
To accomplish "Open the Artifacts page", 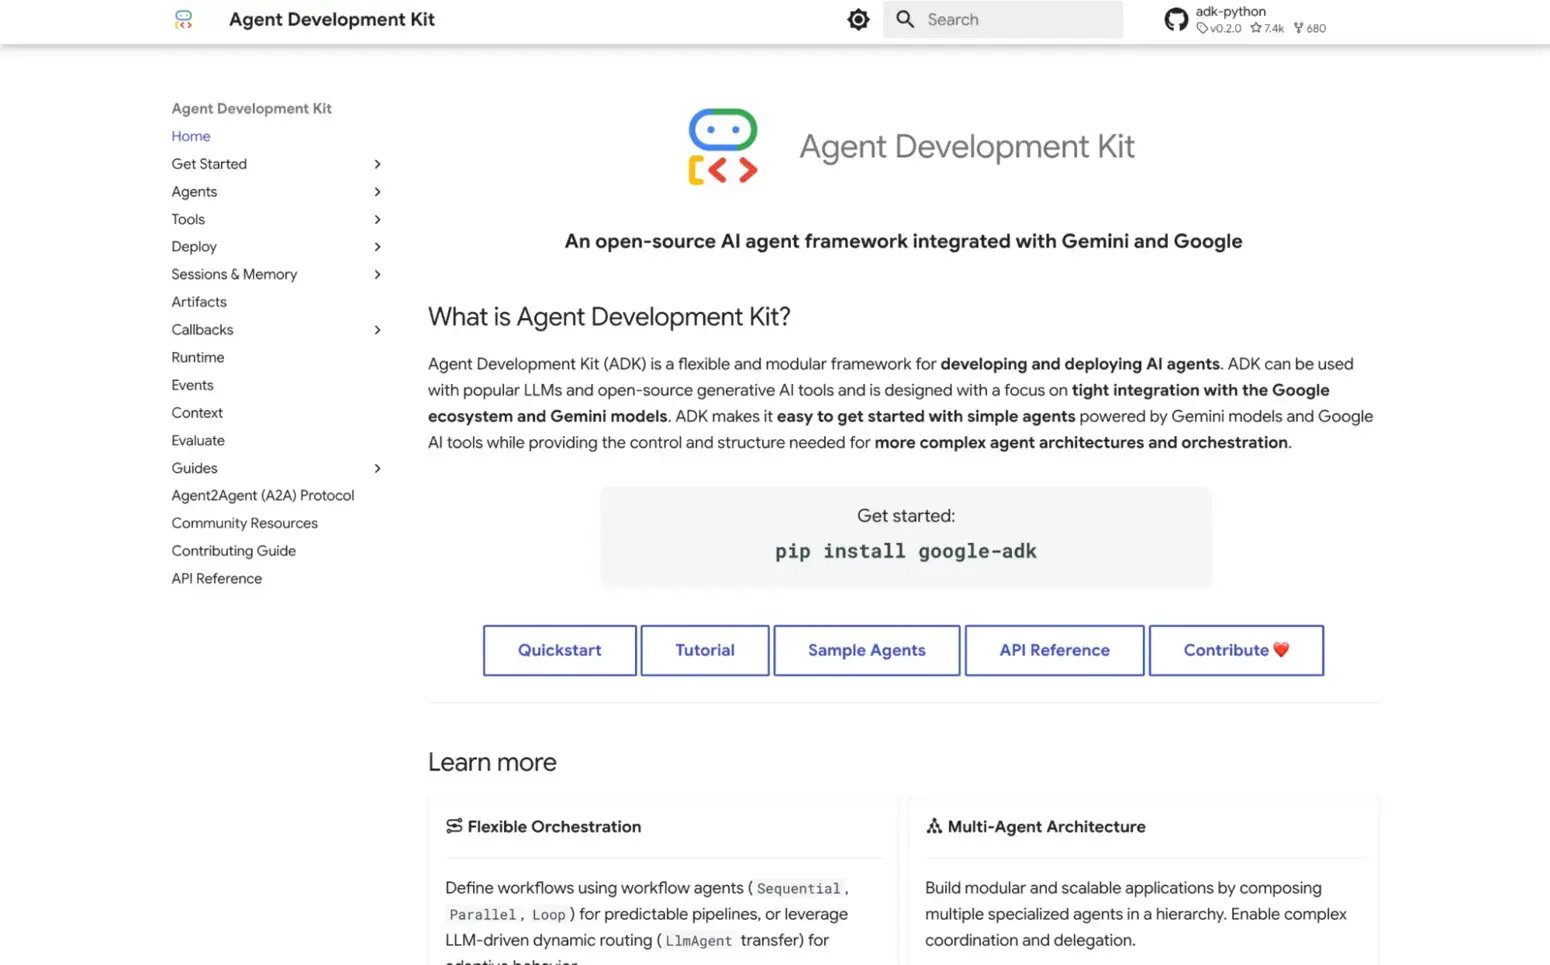I will 199,302.
